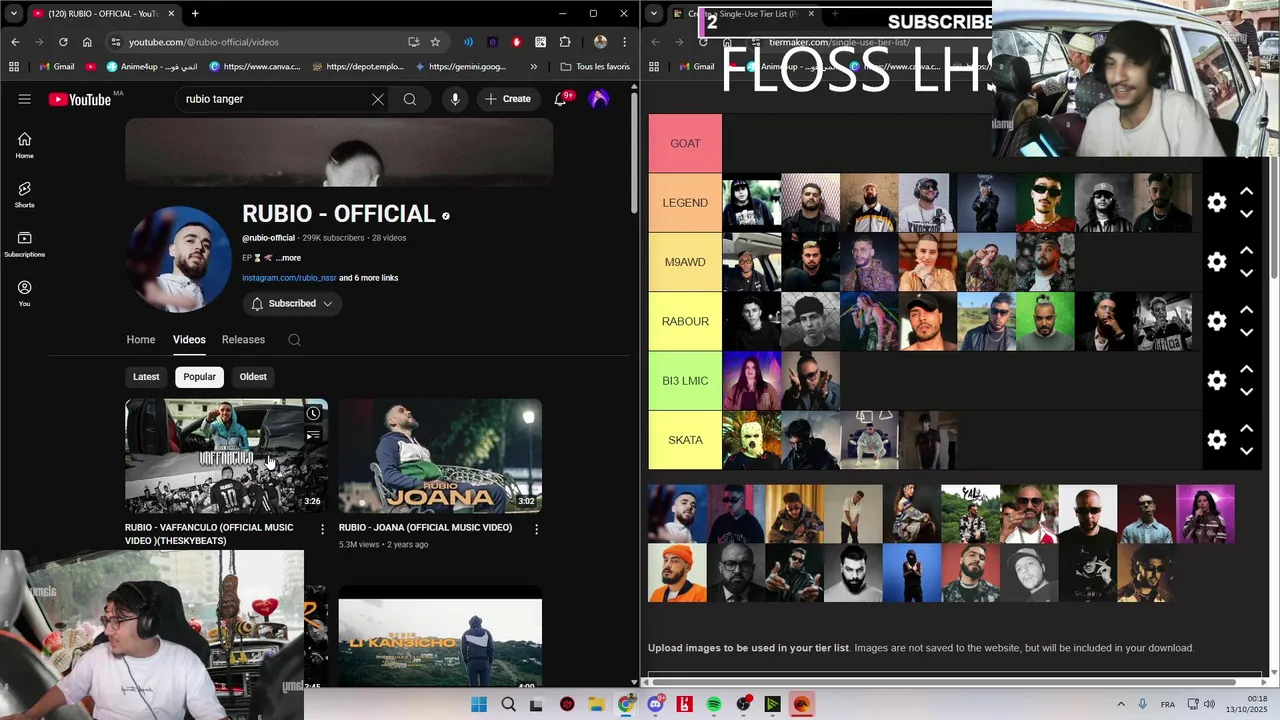
Task: Click the @rubio-official handle
Action: click(268, 238)
